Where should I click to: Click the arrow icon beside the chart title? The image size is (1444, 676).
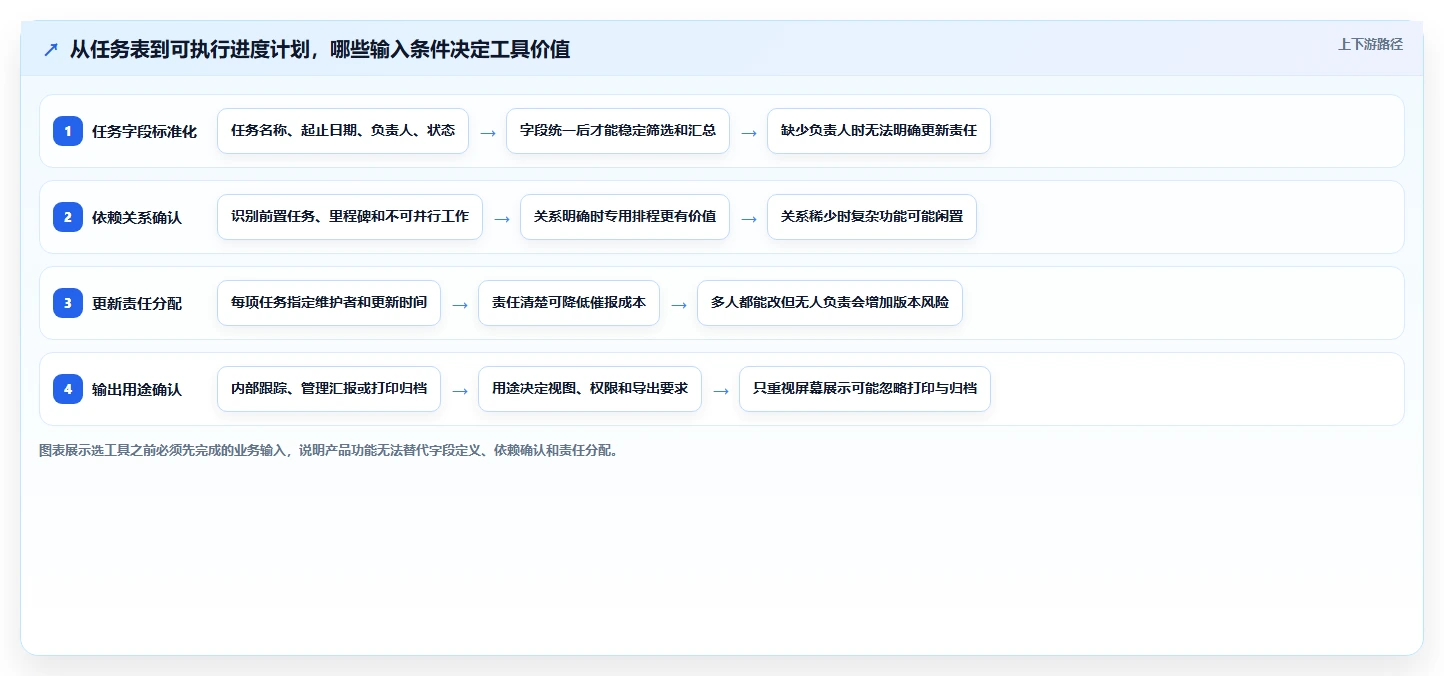[x=51, y=49]
